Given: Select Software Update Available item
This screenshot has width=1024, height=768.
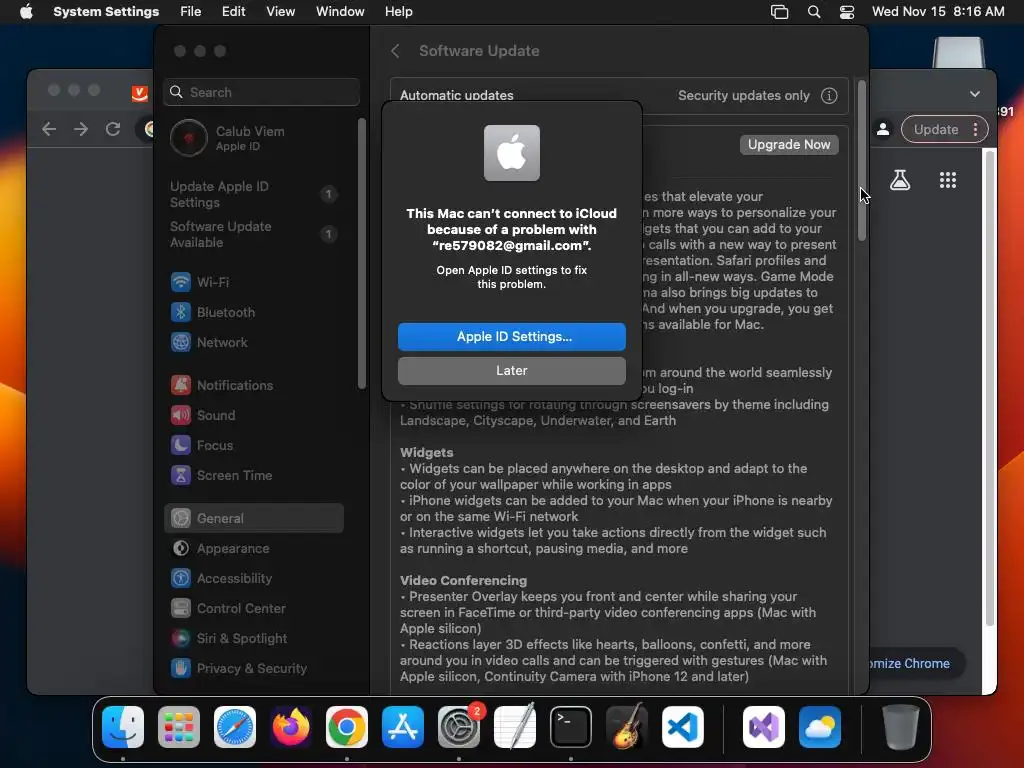Looking at the screenshot, I should tap(253, 234).
